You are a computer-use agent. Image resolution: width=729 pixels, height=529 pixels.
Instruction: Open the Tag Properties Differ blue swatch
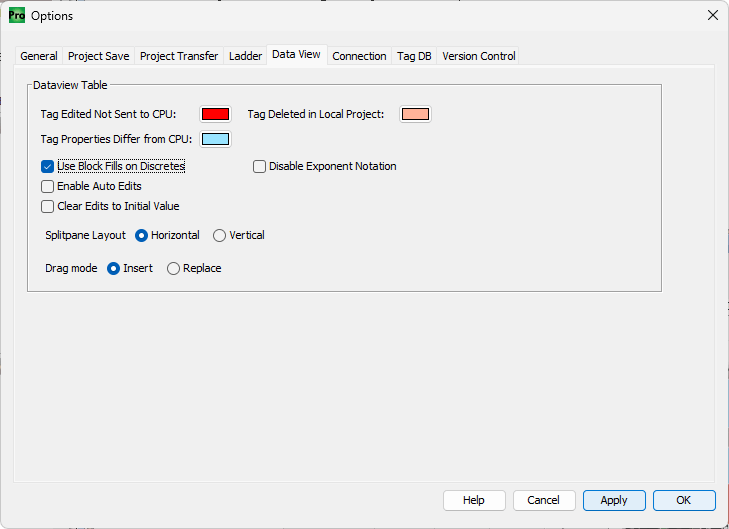215,139
